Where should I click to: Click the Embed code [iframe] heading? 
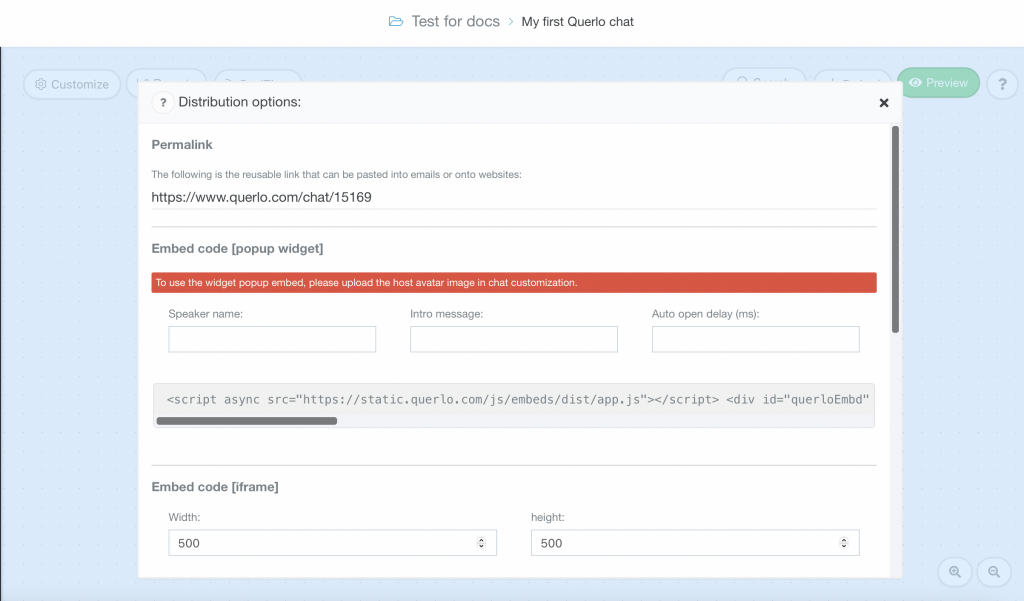coord(215,487)
